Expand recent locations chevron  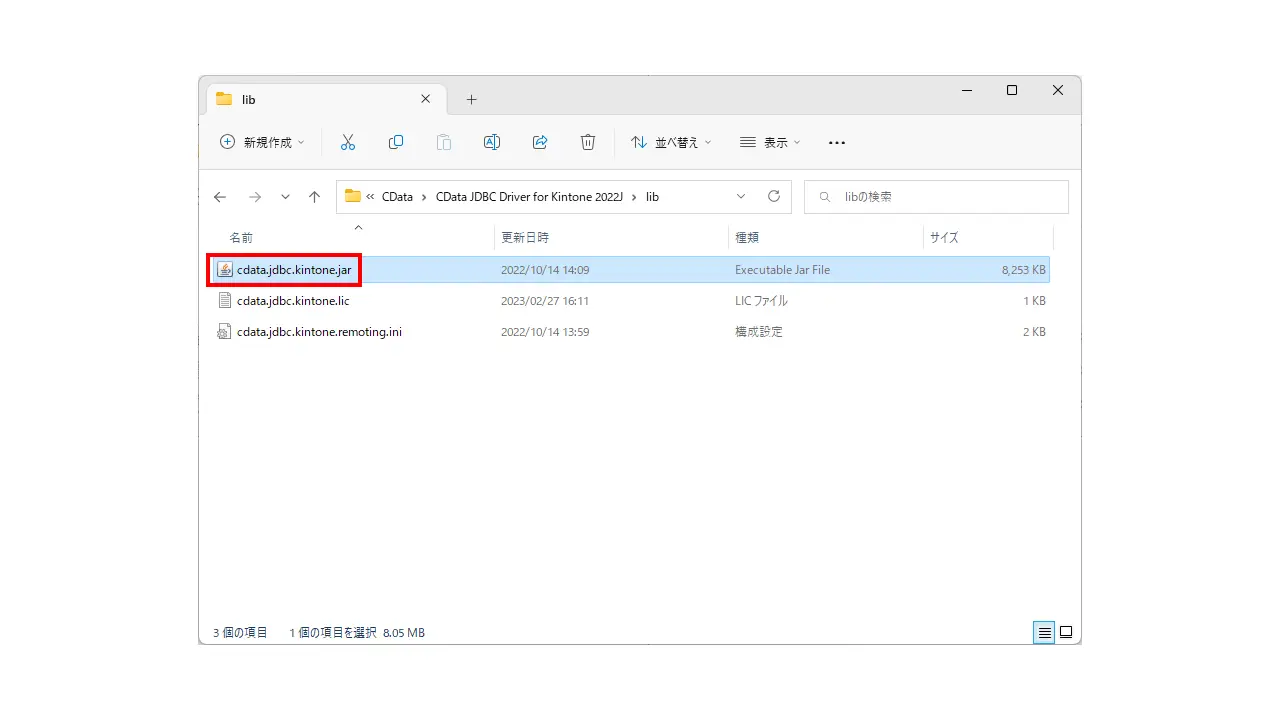[x=285, y=197]
